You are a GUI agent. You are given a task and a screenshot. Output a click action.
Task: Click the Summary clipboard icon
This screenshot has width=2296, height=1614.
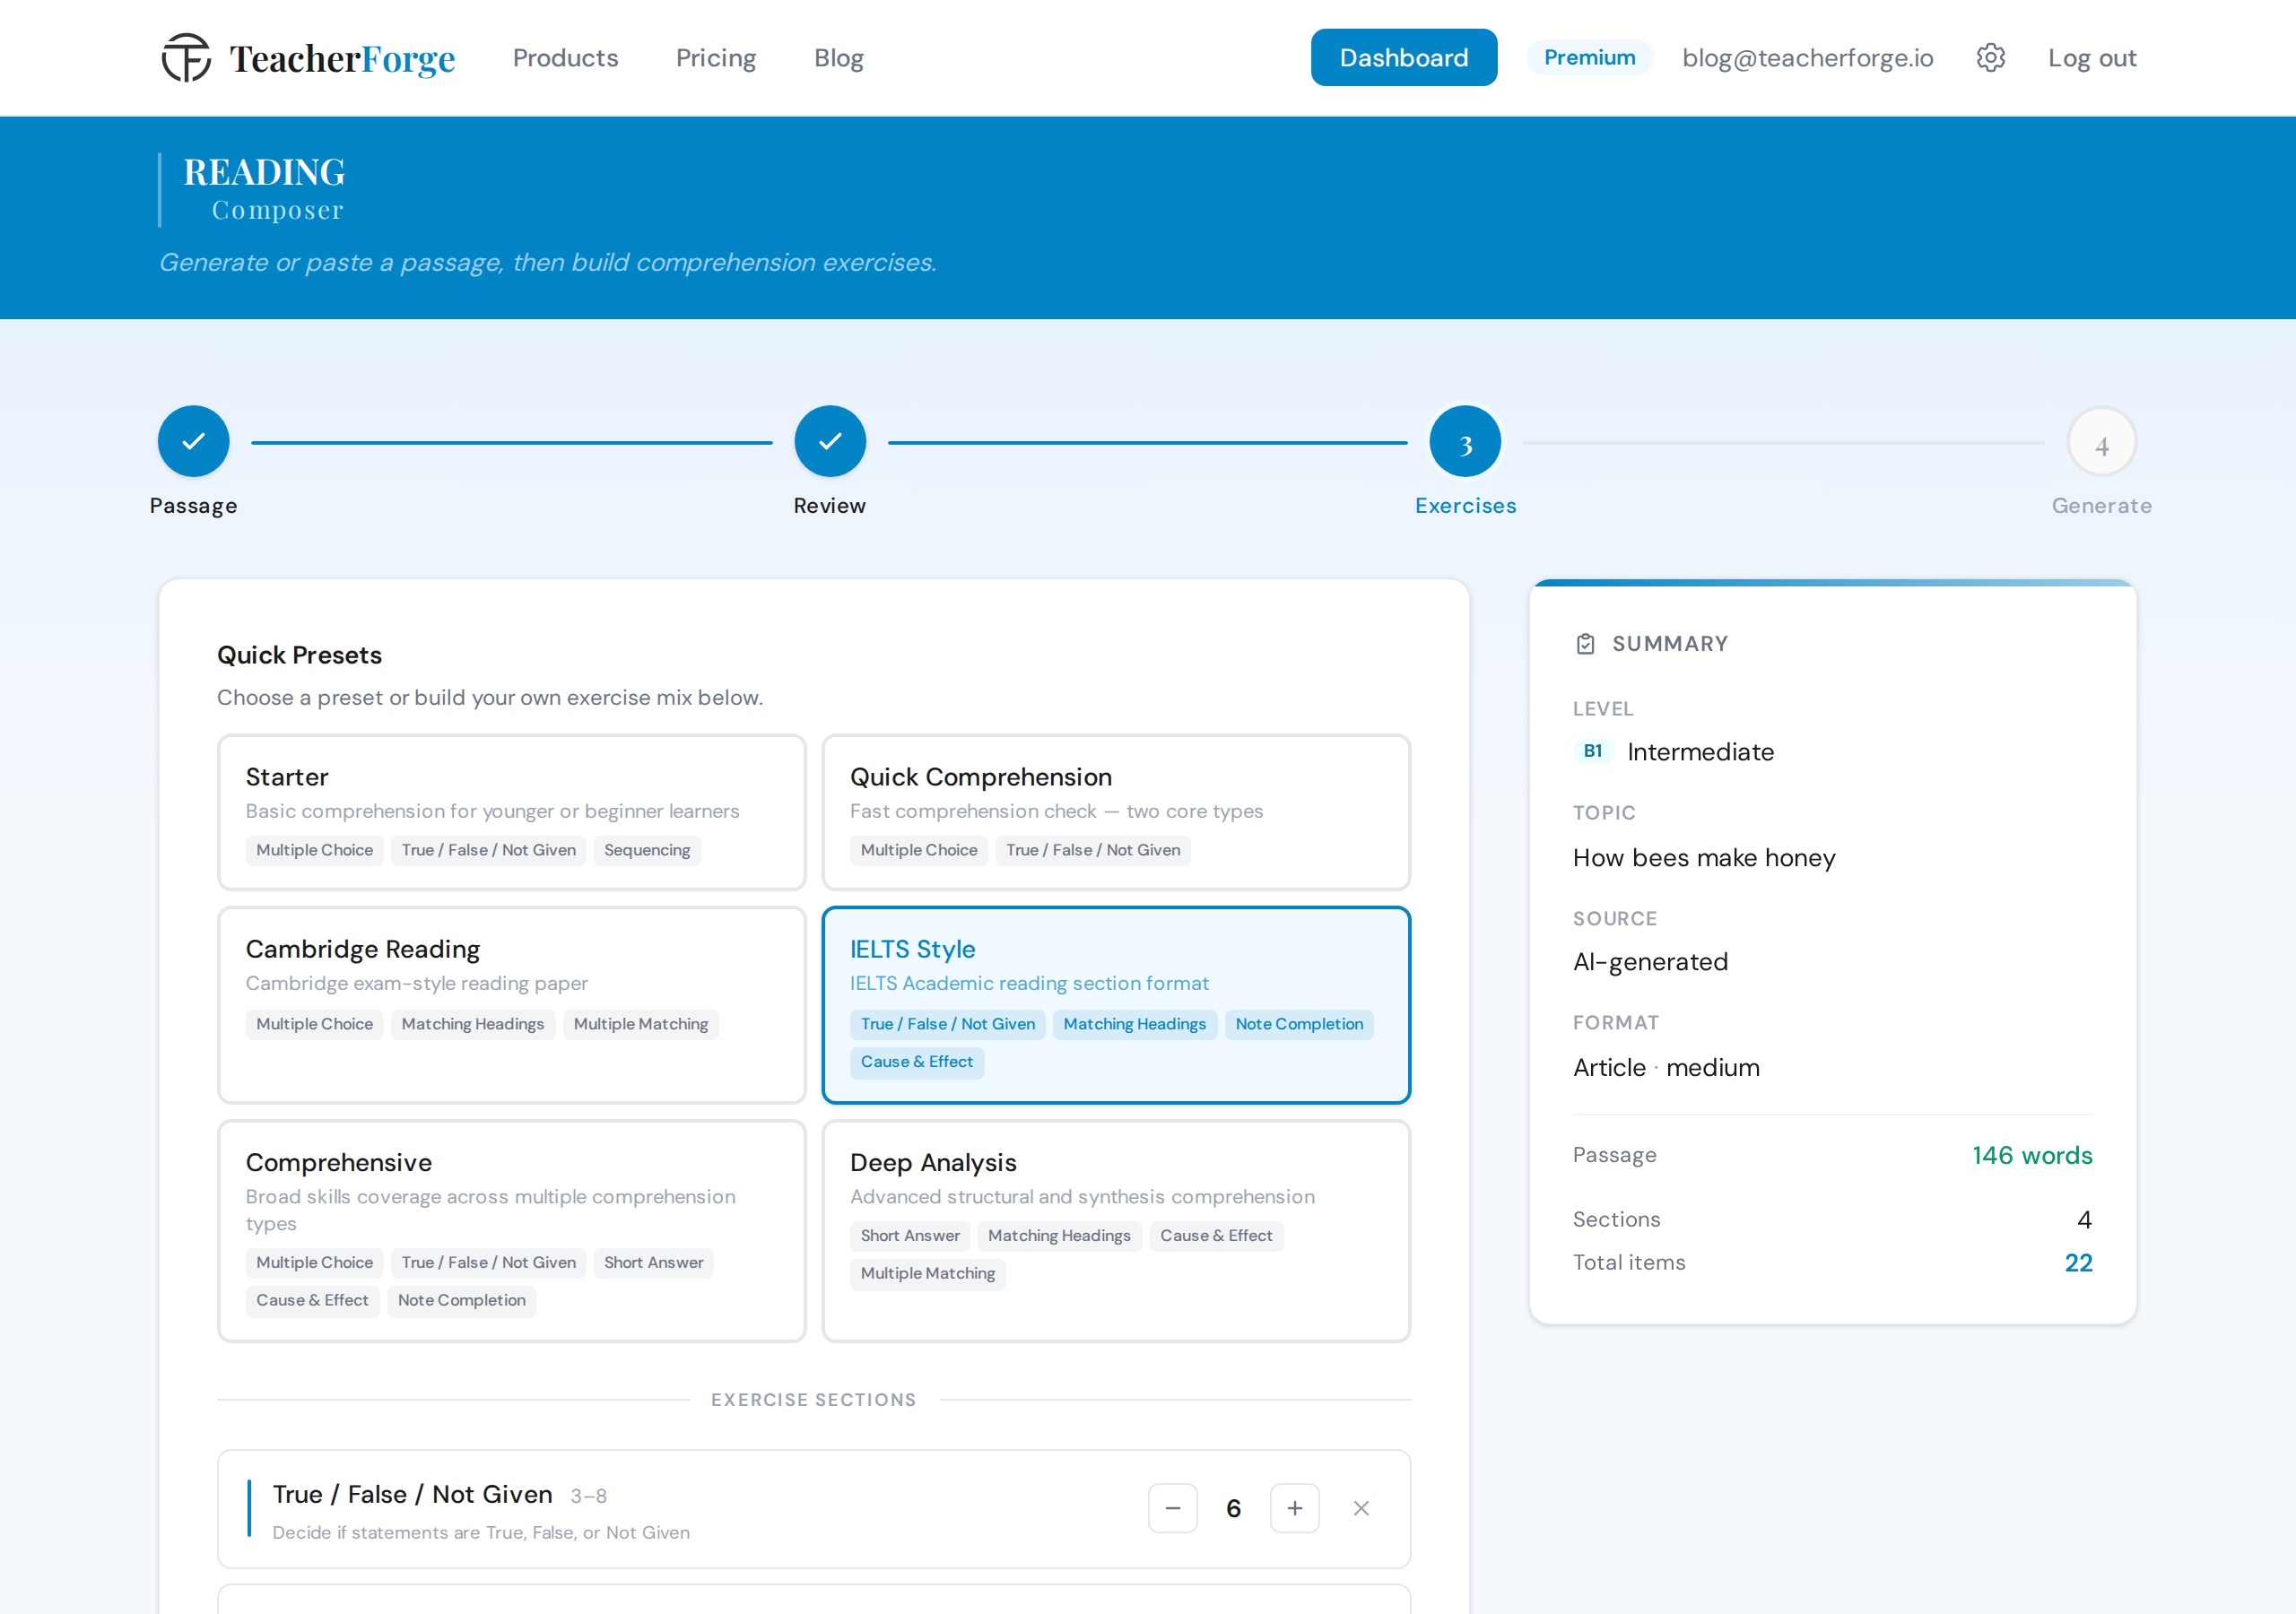coord(1585,644)
